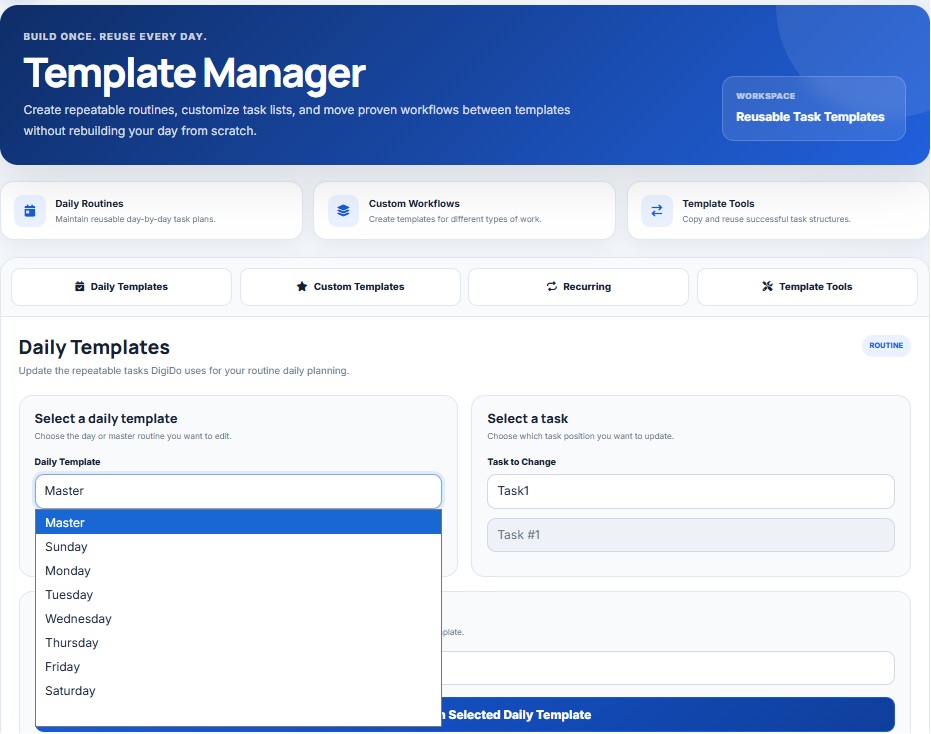Screen dimensions: 931x734
Task: Click the Task #1 disabled field
Action: [691, 535]
